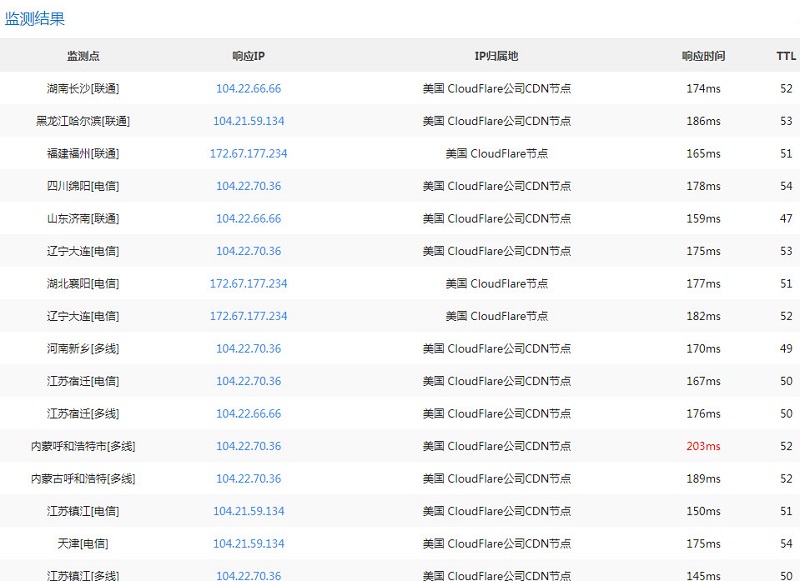Click the 176ms response time value
This screenshot has height=581, width=800.
click(704, 414)
